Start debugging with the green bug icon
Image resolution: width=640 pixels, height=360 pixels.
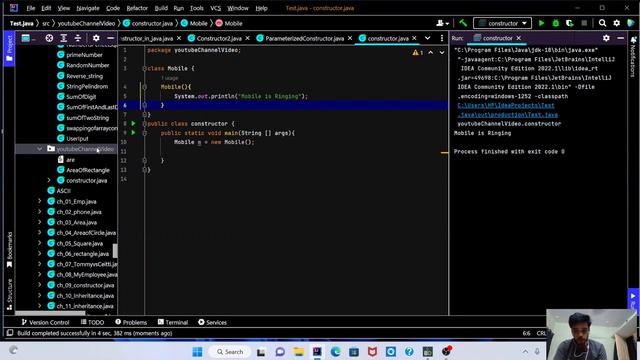(x=556, y=23)
